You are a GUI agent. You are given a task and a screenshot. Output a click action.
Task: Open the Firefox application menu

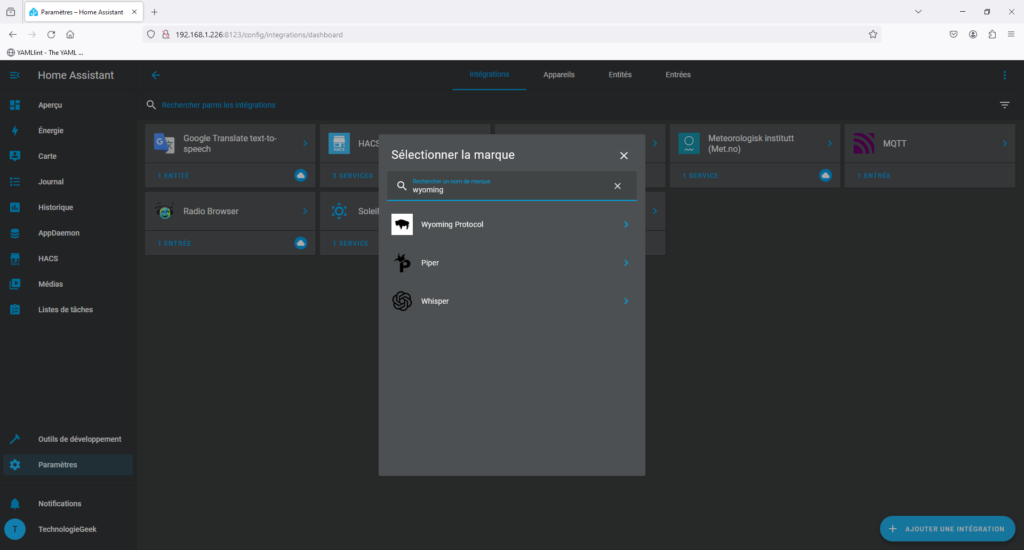click(x=1011, y=35)
